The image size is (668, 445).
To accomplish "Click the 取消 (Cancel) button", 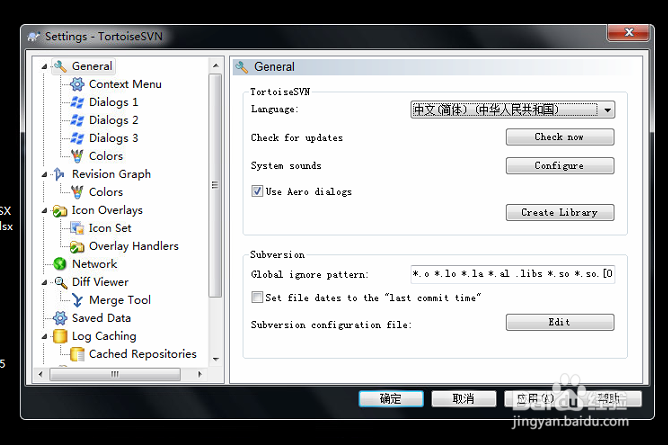I will (464, 399).
